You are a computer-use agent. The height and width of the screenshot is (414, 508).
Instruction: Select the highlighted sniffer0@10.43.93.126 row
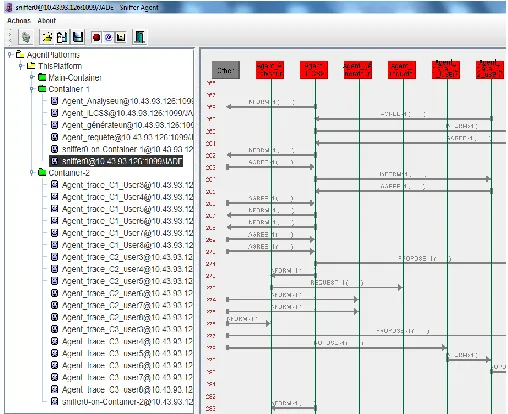(116, 161)
